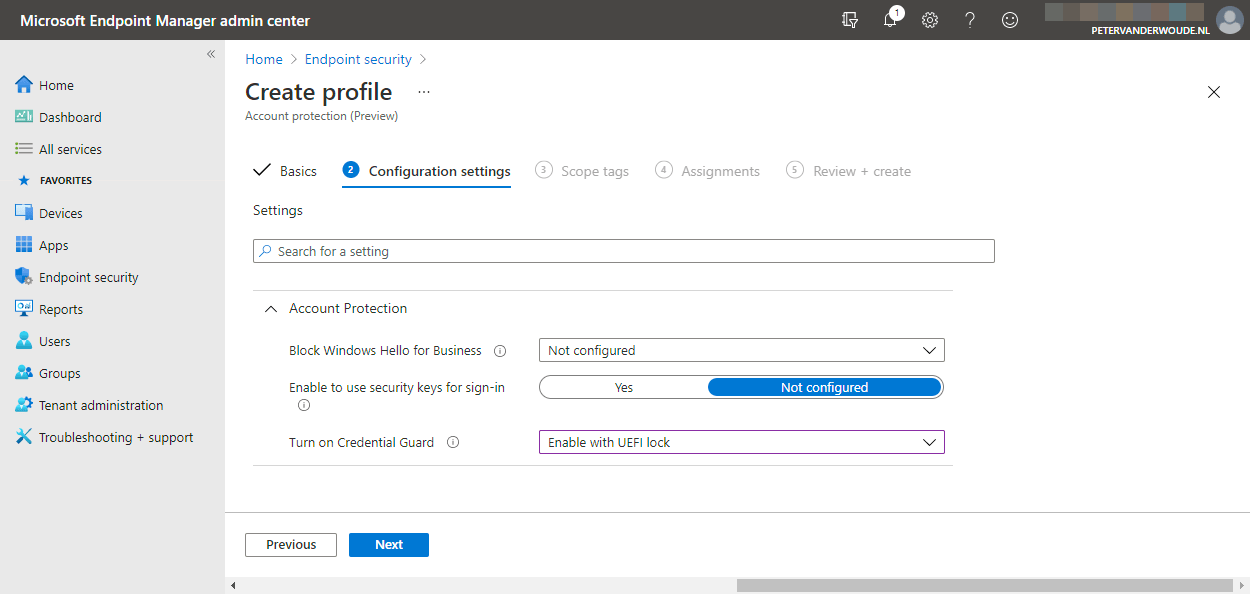Click the Next button
The image size is (1250, 594).
[388, 544]
